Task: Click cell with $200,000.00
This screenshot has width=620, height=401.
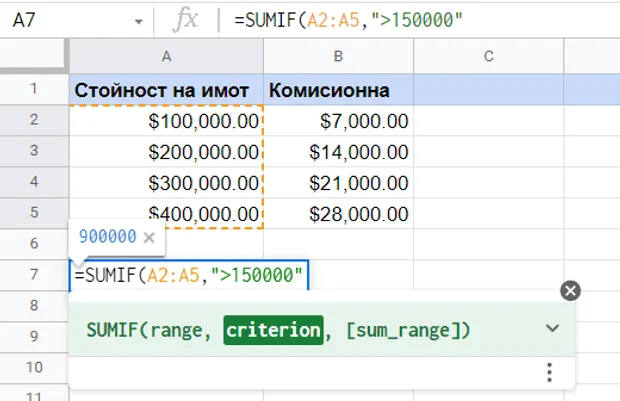Action: [166, 151]
